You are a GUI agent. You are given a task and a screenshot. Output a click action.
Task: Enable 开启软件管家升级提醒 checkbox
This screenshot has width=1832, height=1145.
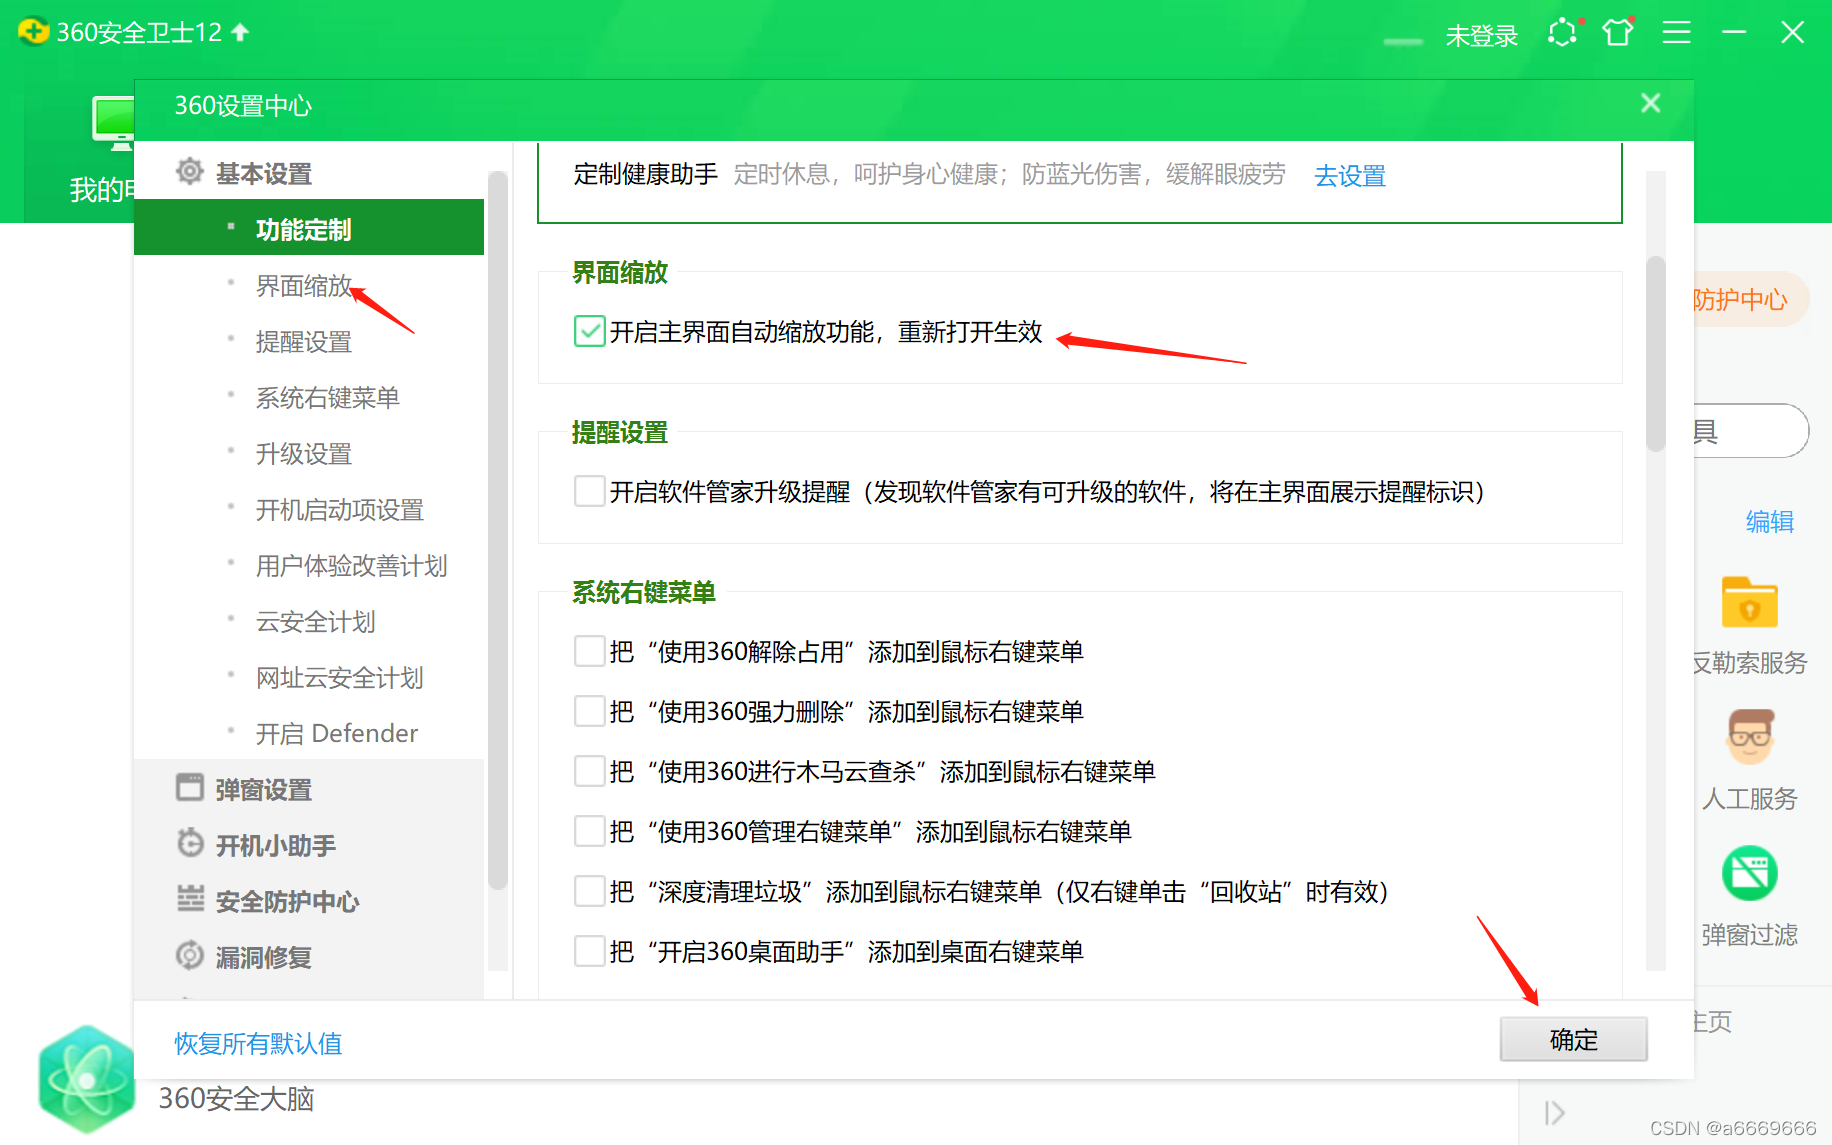pos(590,491)
